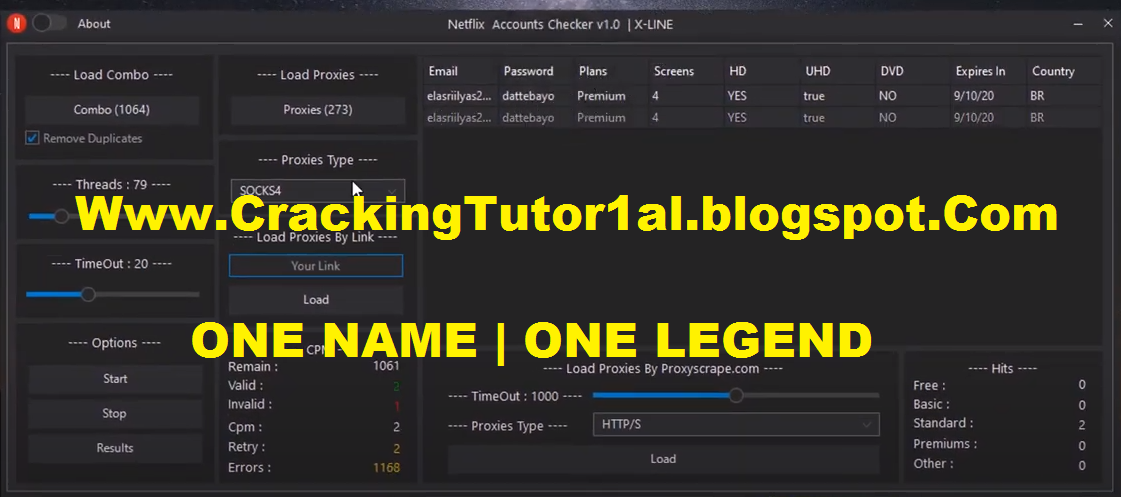Viewport: 1121px width, 497px height.
Task: Click the 'Remain :' label
Action: pos(252,366)
